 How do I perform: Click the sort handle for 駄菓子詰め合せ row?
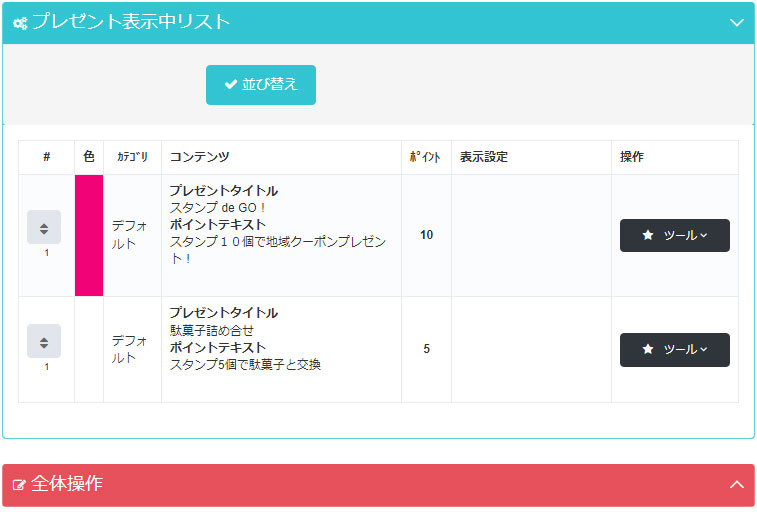click(44, 342)
